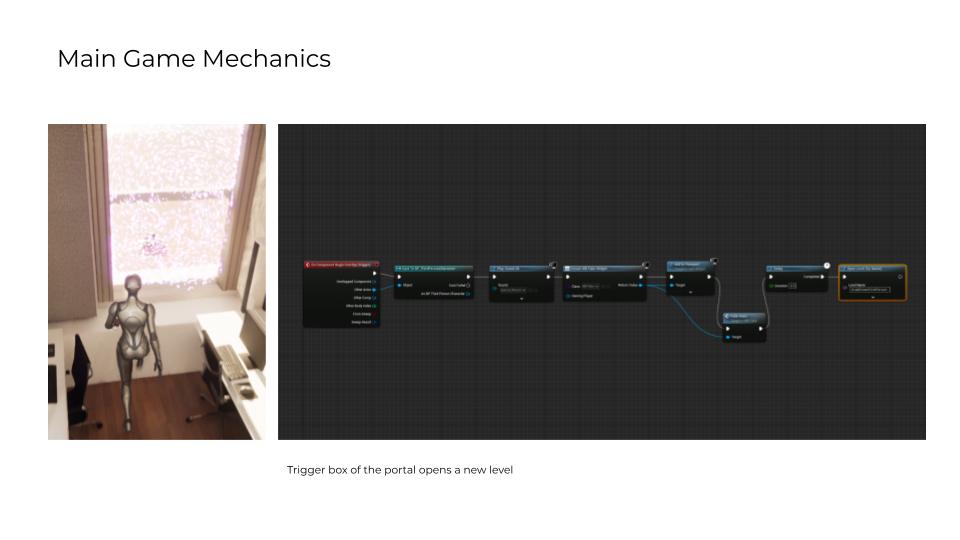This screenshot has width=960, height=540.
Task: Click the Duration value box on the Delay node
Action: [x=792, y=286]
